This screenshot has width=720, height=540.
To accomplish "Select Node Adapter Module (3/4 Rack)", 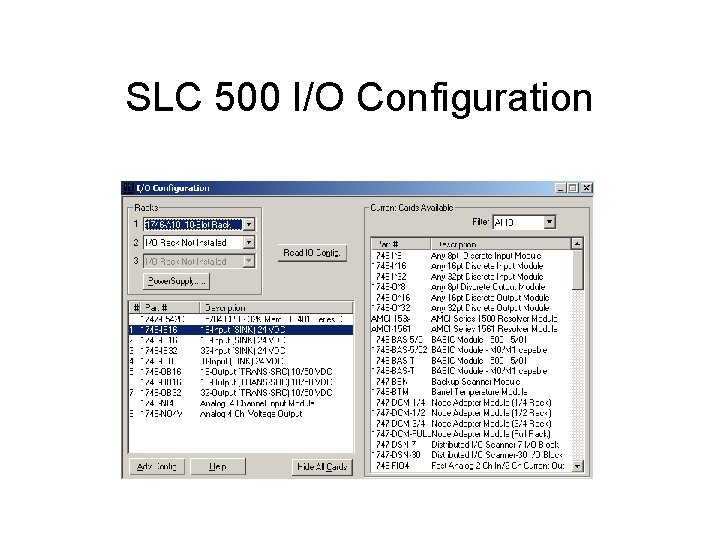I will [471, 424].
